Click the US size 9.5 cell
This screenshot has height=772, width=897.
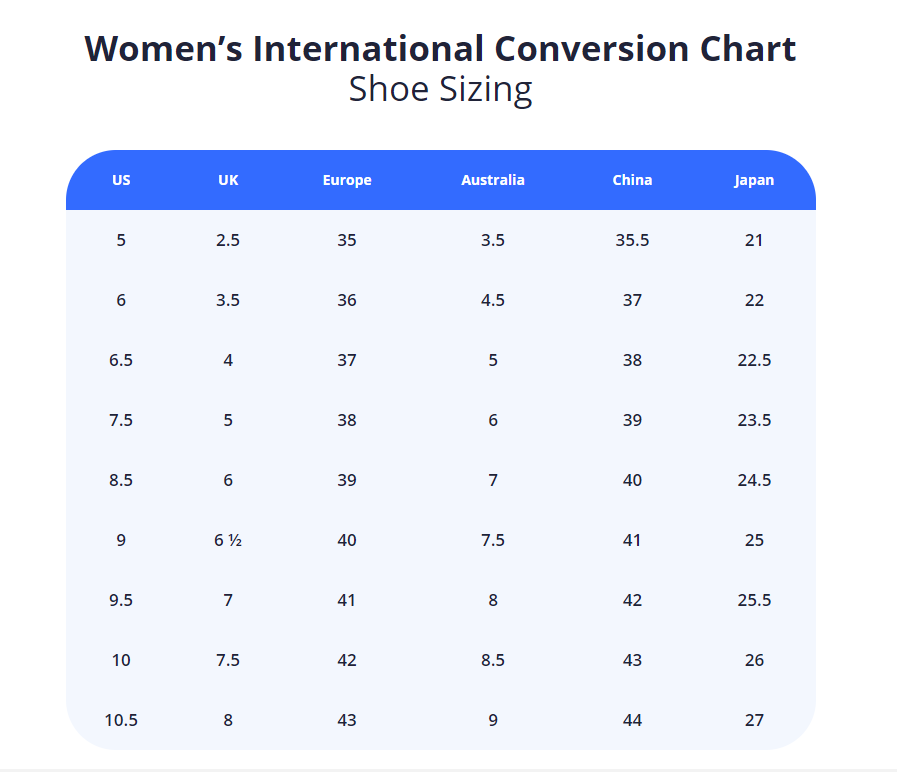(x=121, y=600)
